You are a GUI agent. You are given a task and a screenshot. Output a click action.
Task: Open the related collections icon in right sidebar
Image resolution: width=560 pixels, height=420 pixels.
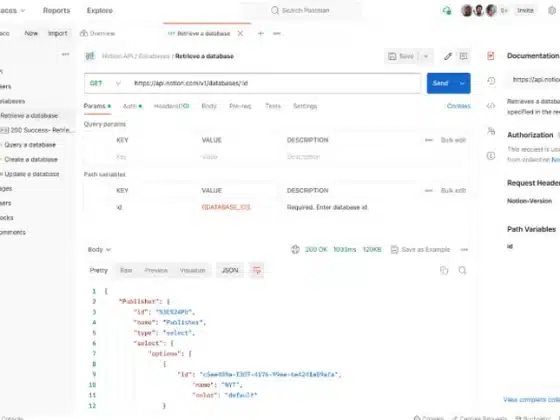click(491, 131)
